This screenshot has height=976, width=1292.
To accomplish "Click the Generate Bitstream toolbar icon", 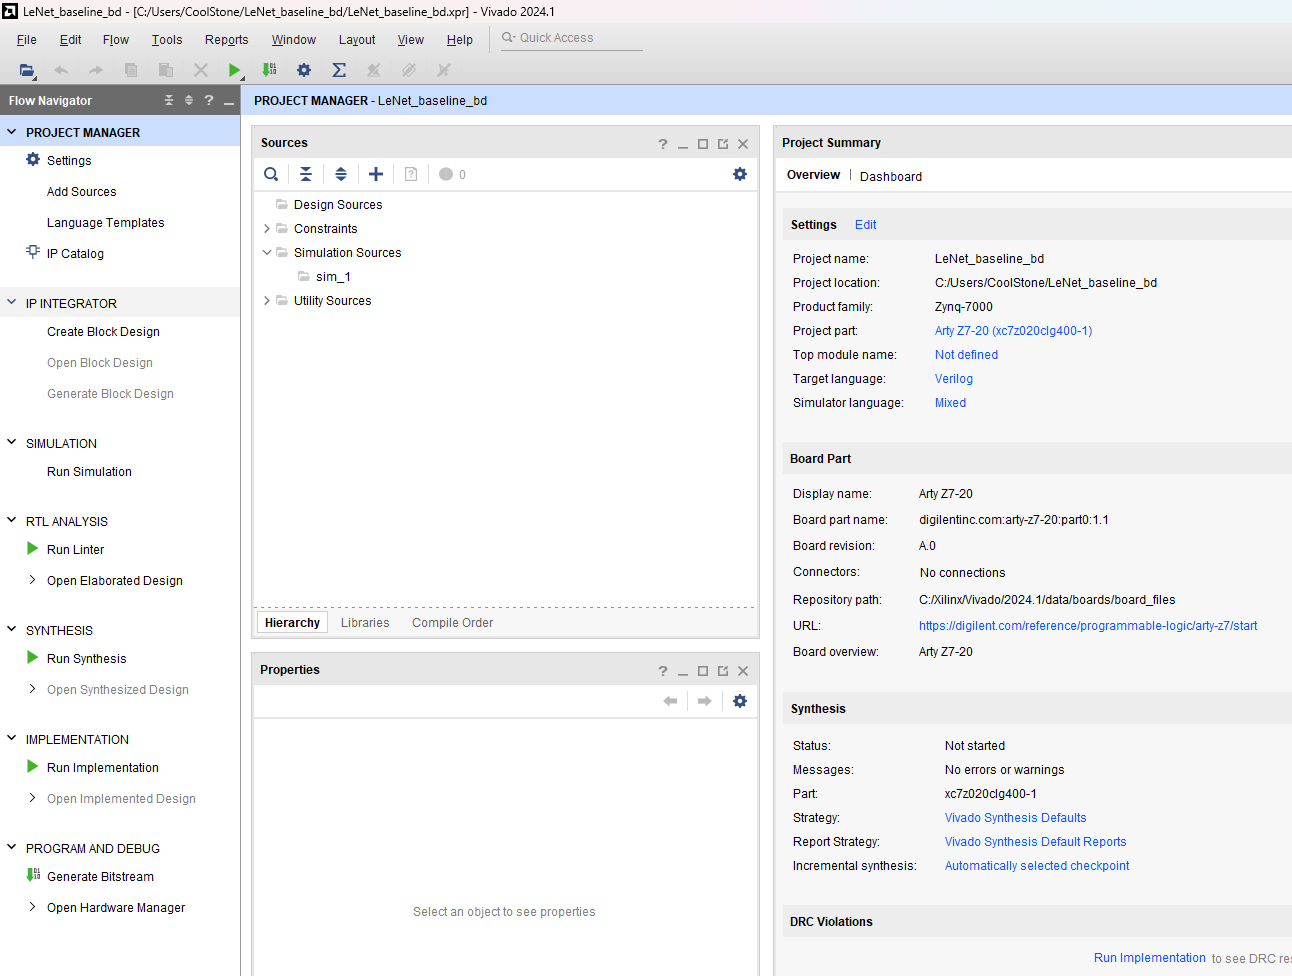I will (269, 70).
